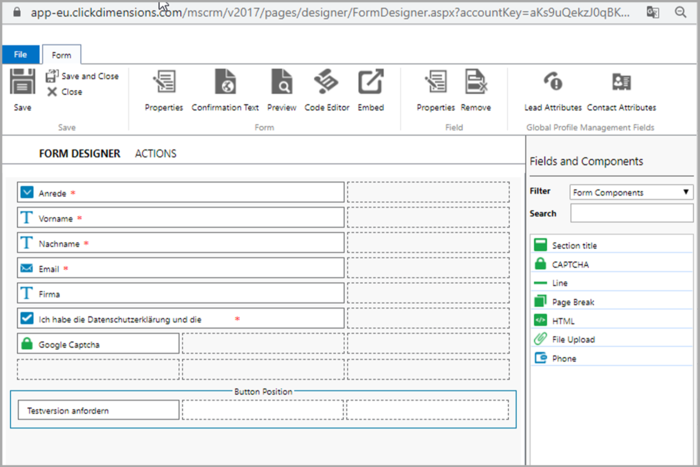Image resolution: width=700 pixels, height=467 pixels.
Task: Select the Section title component
Action: point(612,245)
